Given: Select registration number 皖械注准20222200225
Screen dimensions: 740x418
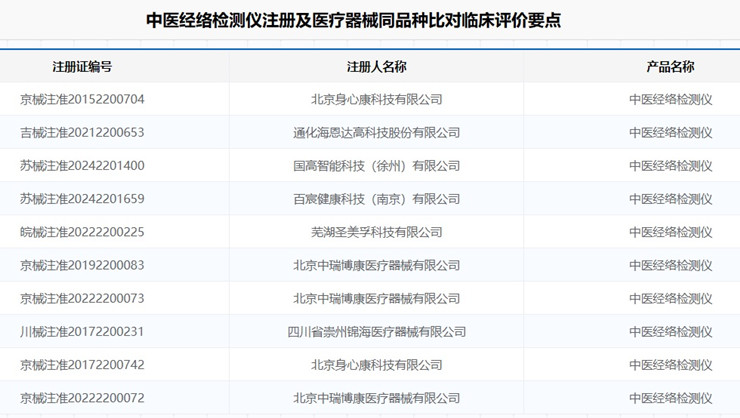Looking at the screenshot, I should click(x=82, y=232).
